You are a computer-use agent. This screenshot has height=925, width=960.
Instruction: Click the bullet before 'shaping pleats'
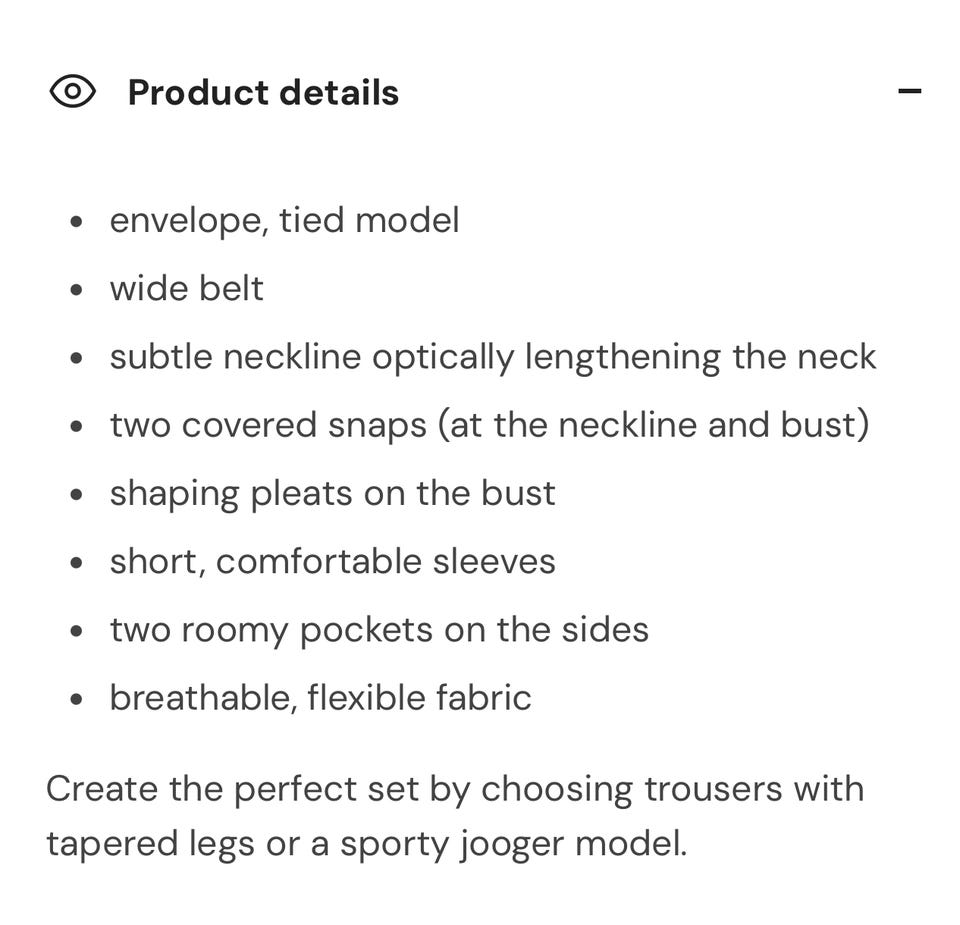pos(77,494)
